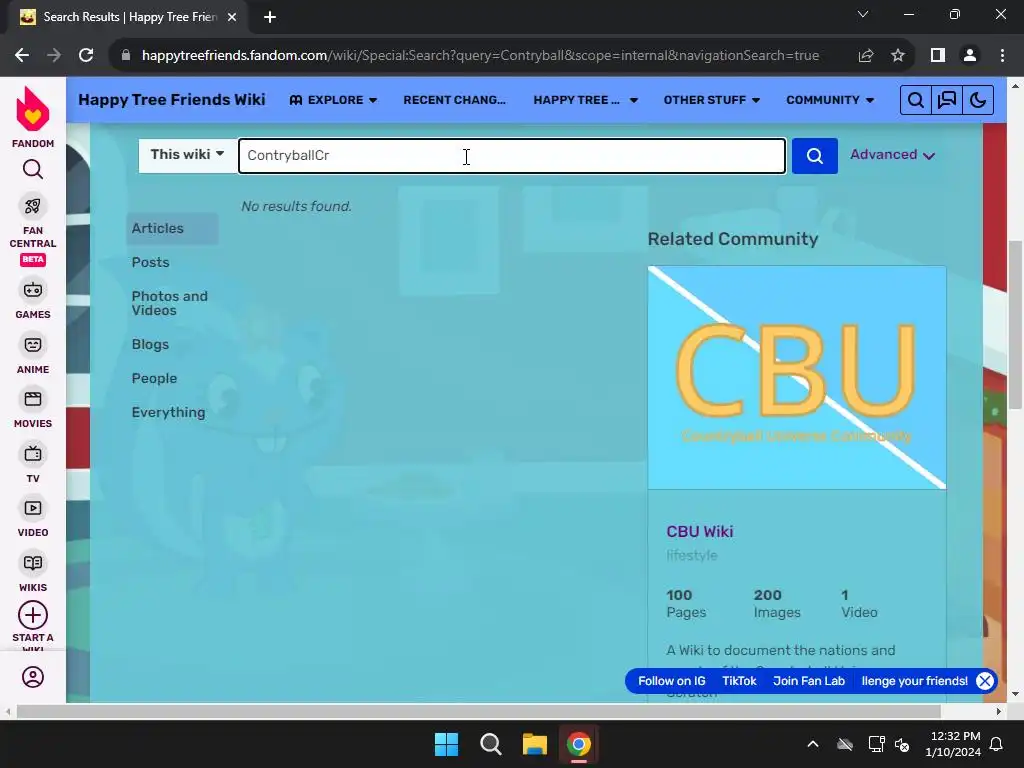Select the Everything filter
The width and height of the screenshot is (1024, 768).
pyautogui.click(x=168, y=412)
